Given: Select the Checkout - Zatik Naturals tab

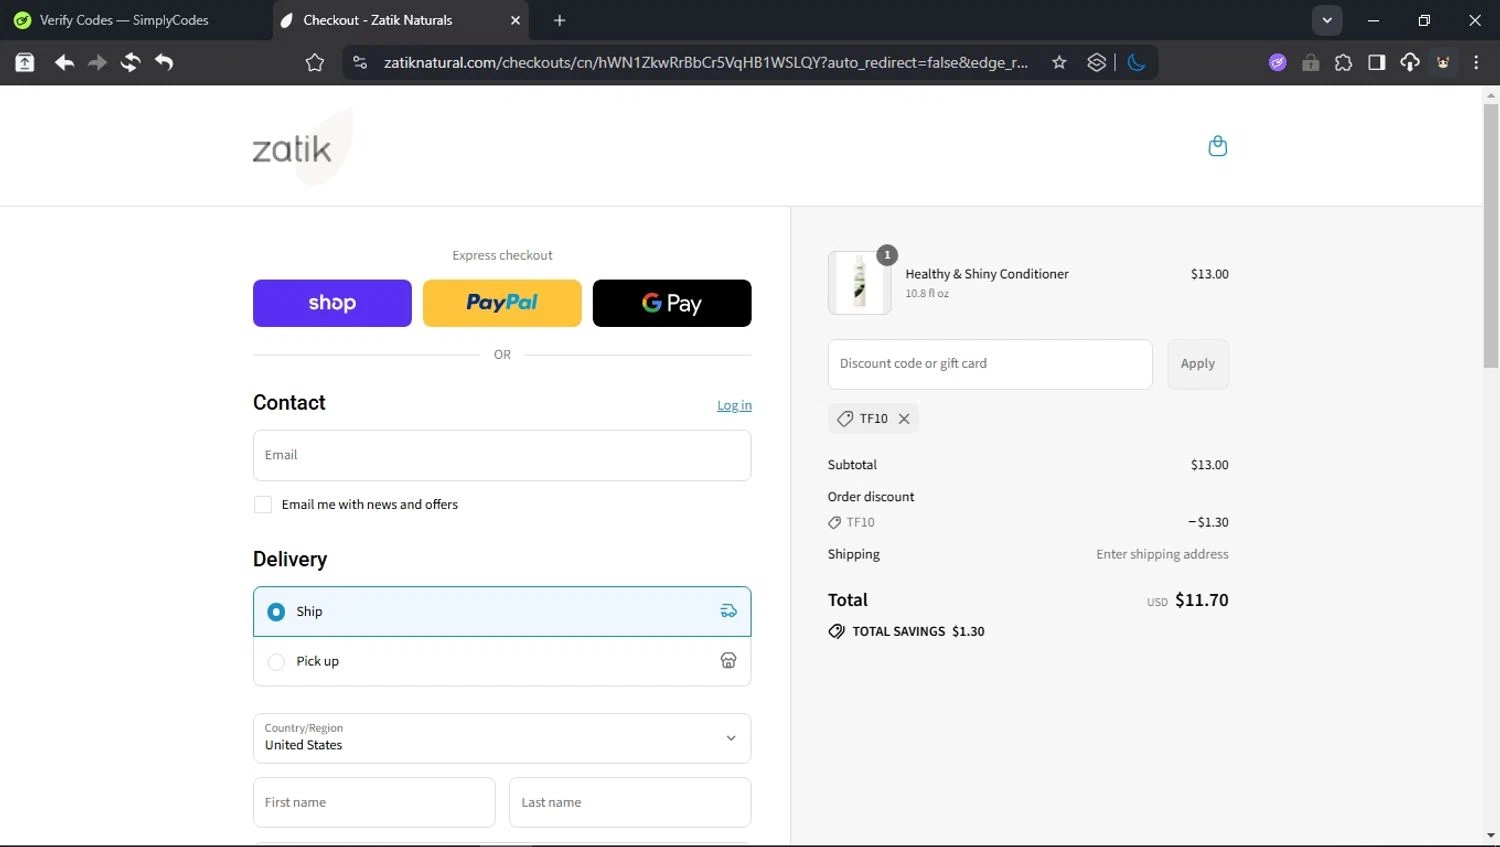Looking at the screenshot, I should click(x=400, y=20).
